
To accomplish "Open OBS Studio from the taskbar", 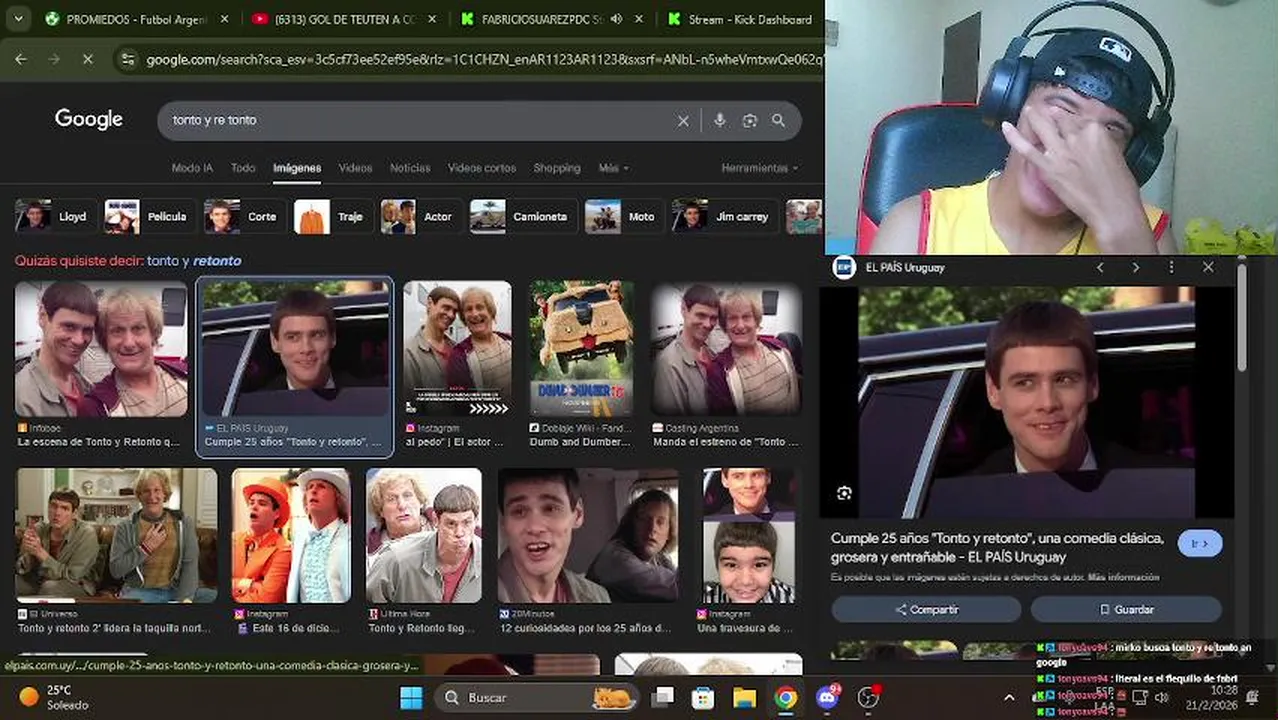I will 868,697.
